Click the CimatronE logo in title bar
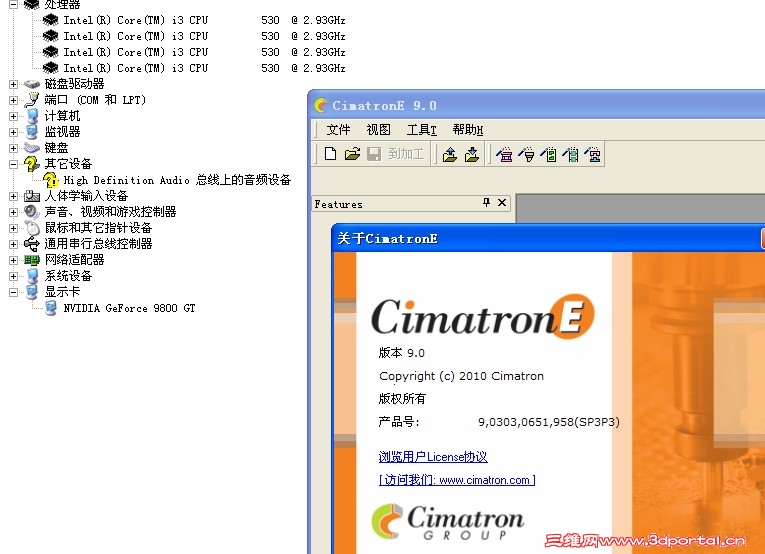 [321, 105]
